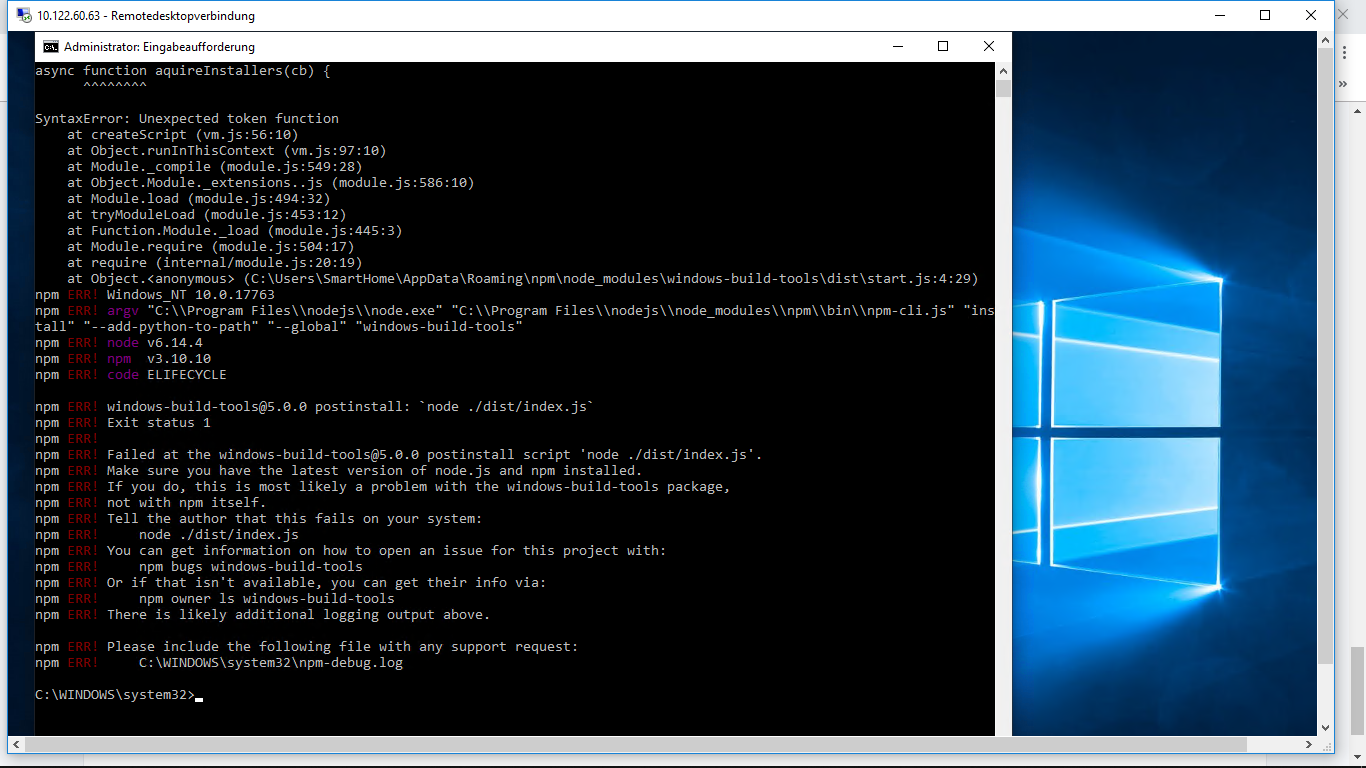Screen dimensions: 1366x768
Task: Click 'at Module.load (module.js:494:32)' line
Action: point(199,199)
